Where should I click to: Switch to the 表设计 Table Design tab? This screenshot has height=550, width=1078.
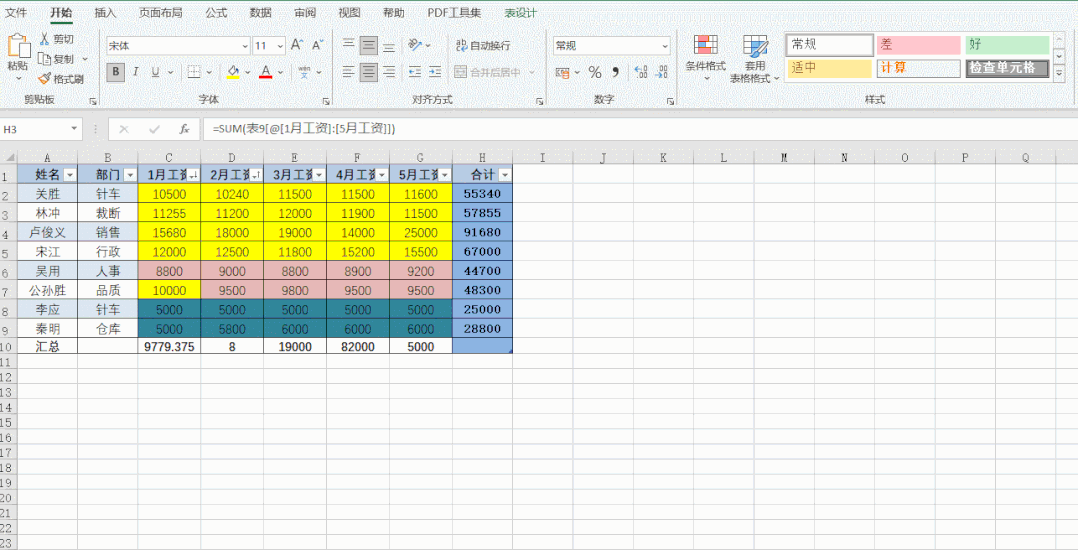click(x=520, y=13)
